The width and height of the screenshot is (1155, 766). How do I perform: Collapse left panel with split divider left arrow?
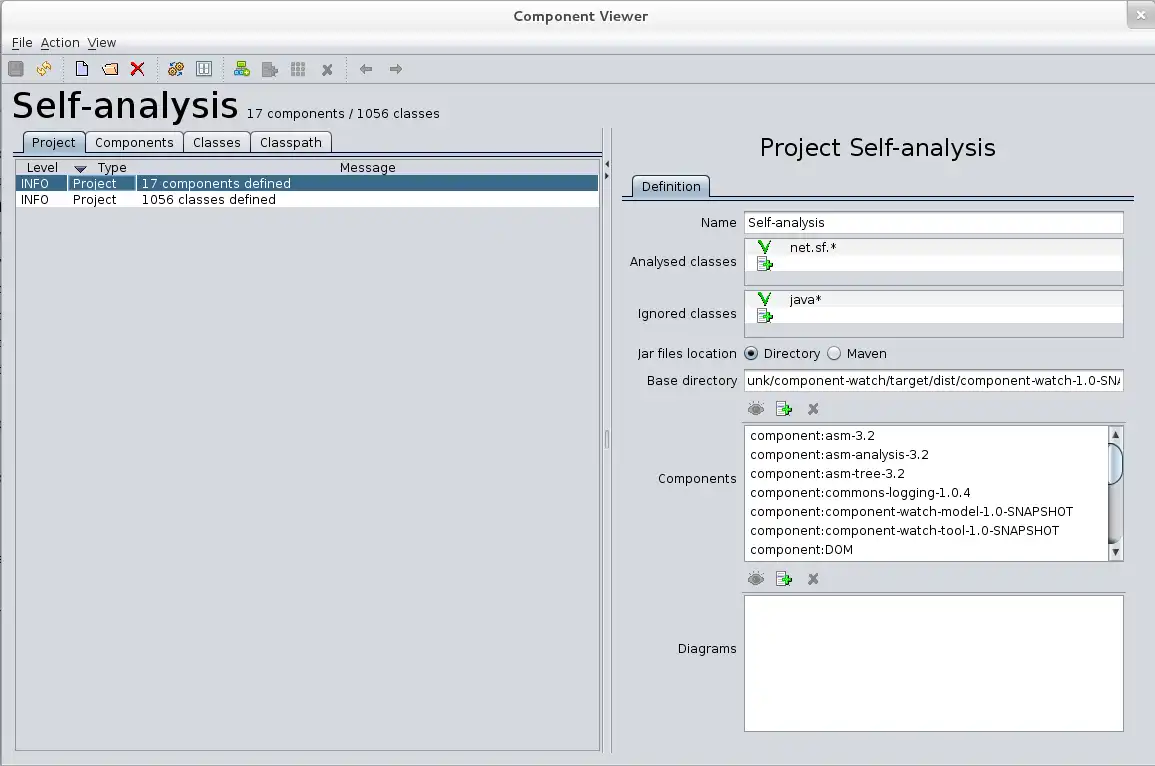[x=607, y=164]
